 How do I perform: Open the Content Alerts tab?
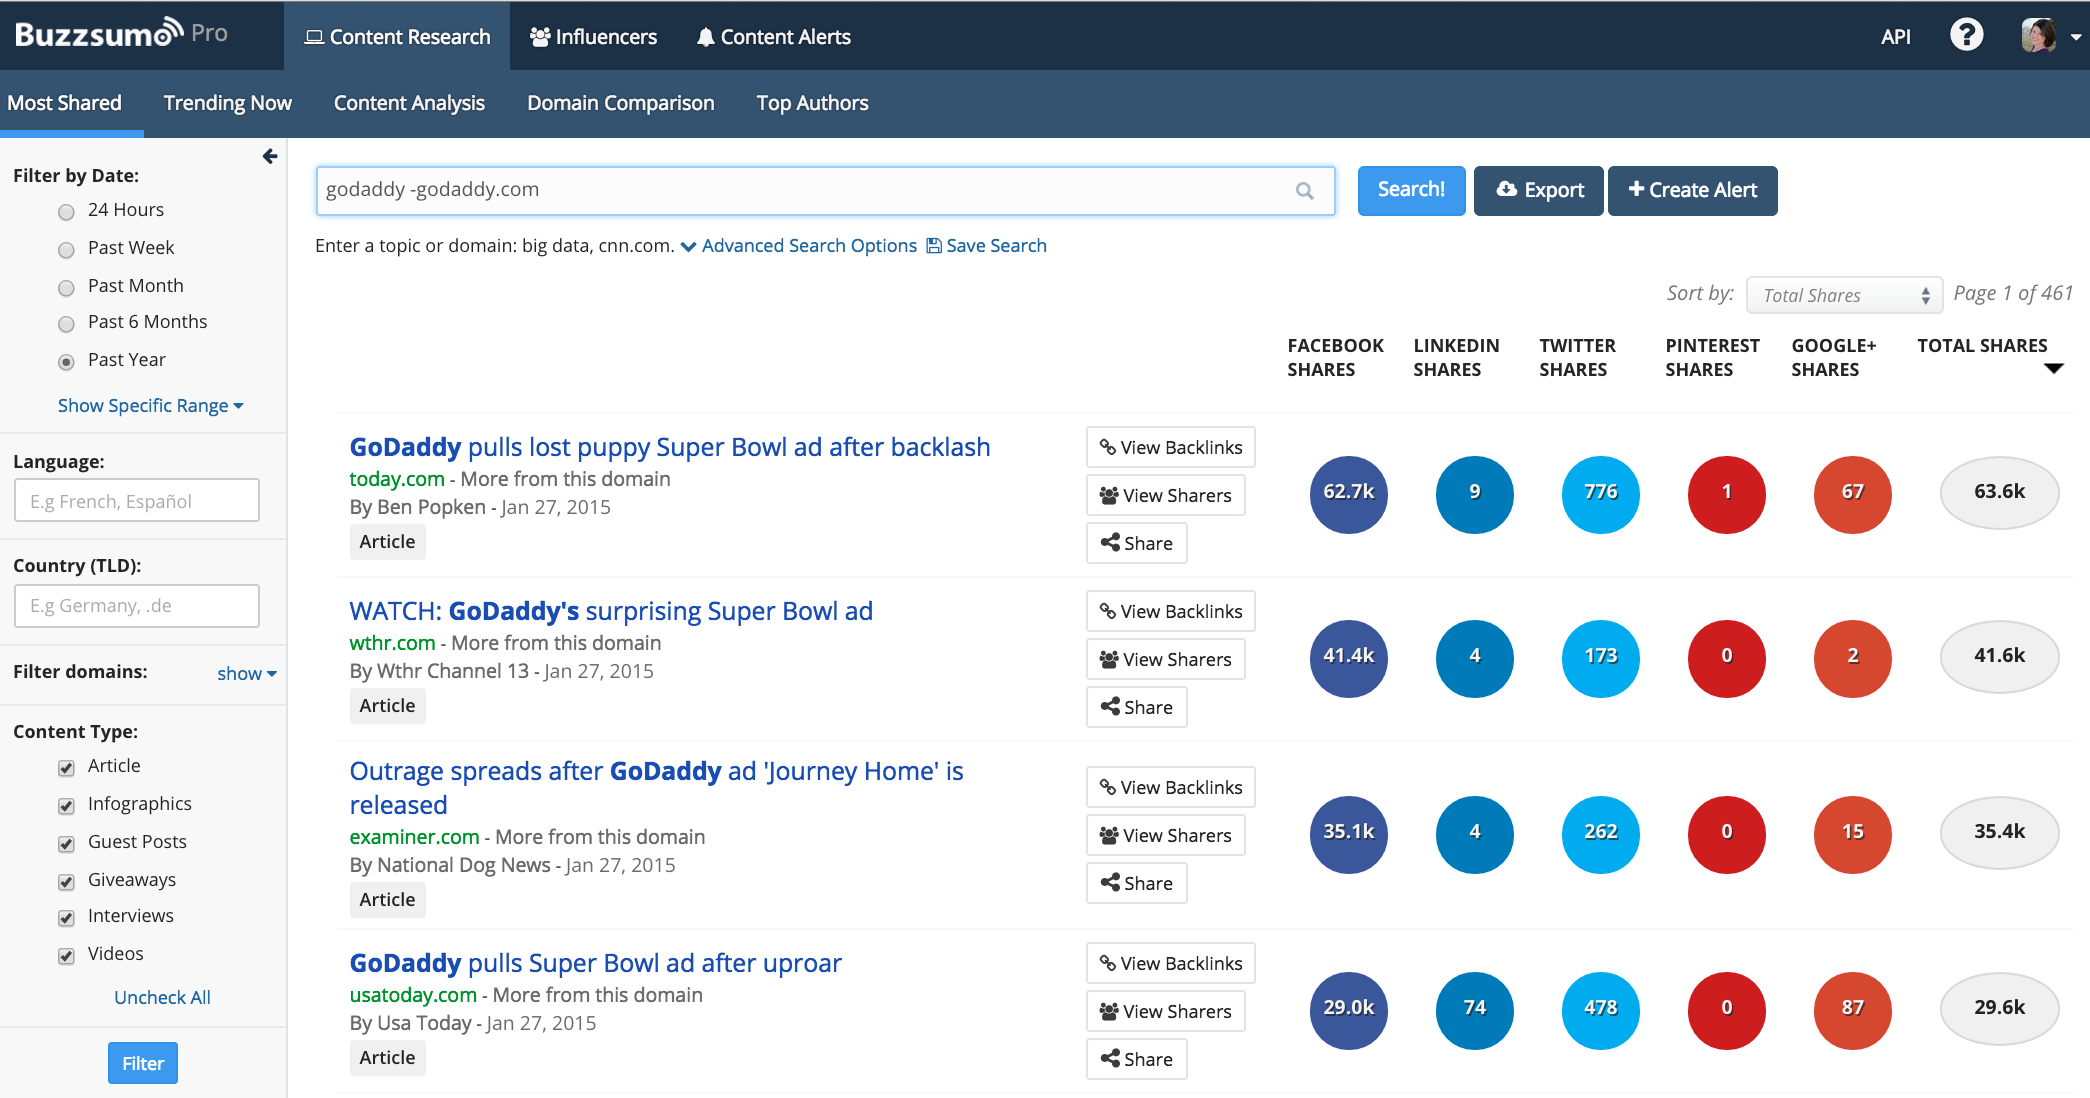coord(774,36)
